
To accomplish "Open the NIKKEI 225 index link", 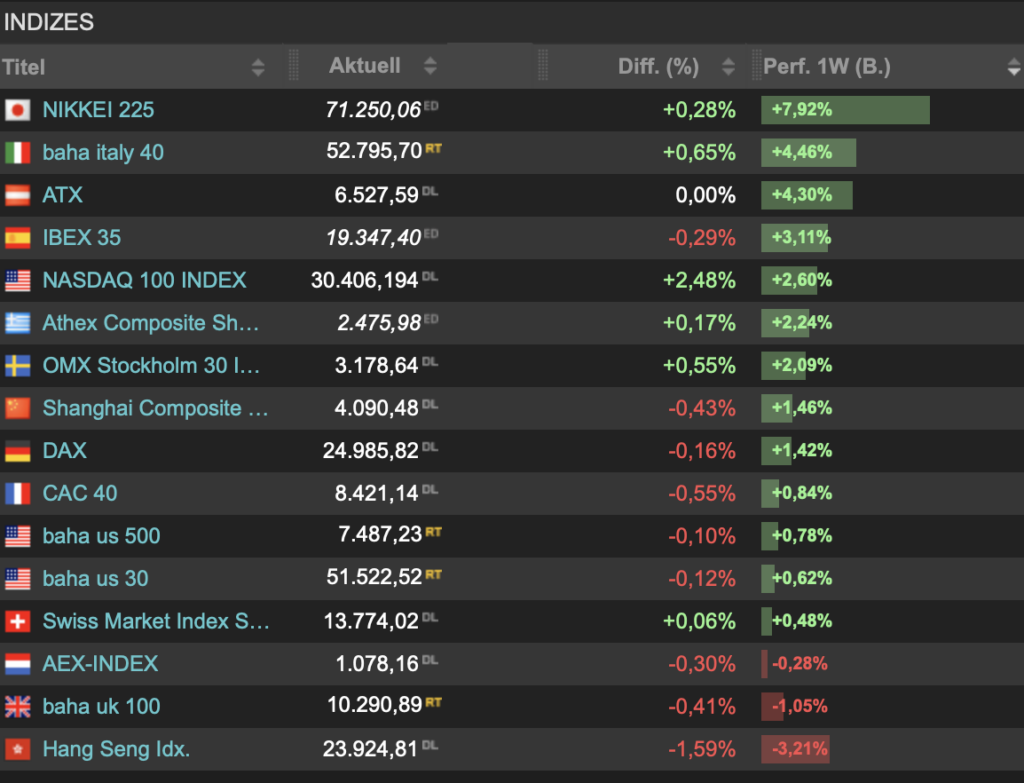I will pos(98,110).
